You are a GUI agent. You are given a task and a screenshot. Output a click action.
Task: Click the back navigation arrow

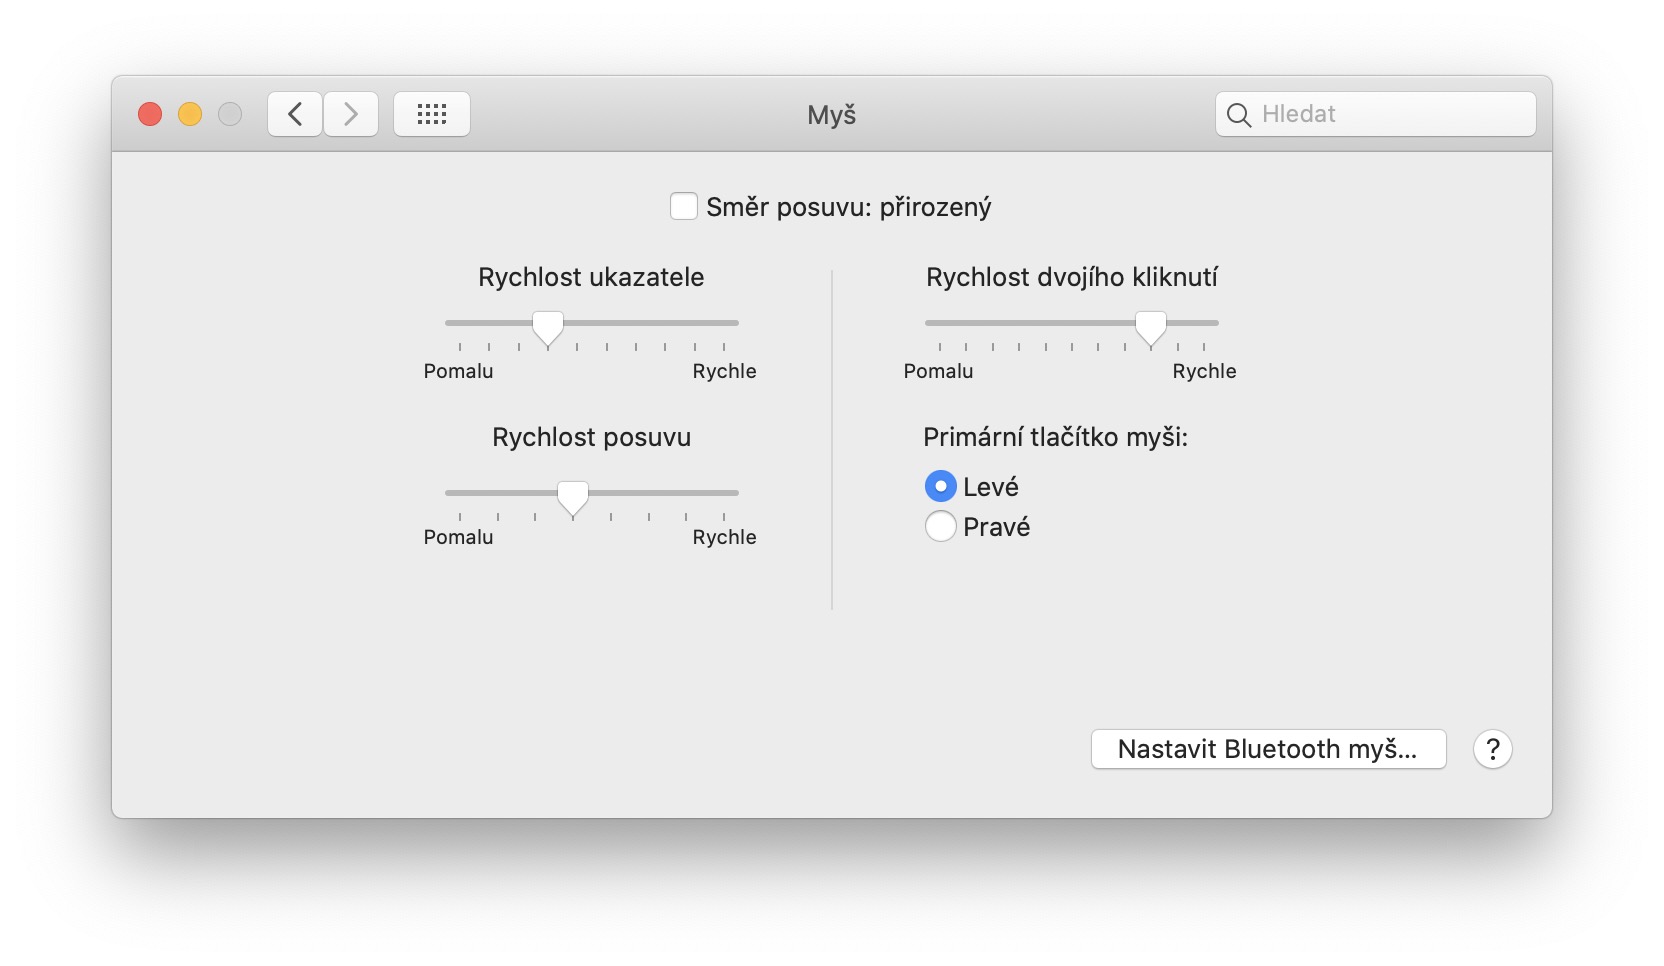coord(295,114)
